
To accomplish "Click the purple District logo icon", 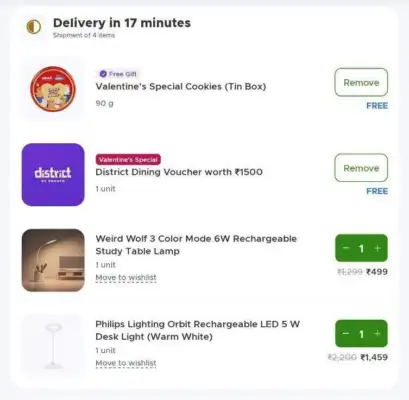I will click(53, 175).
